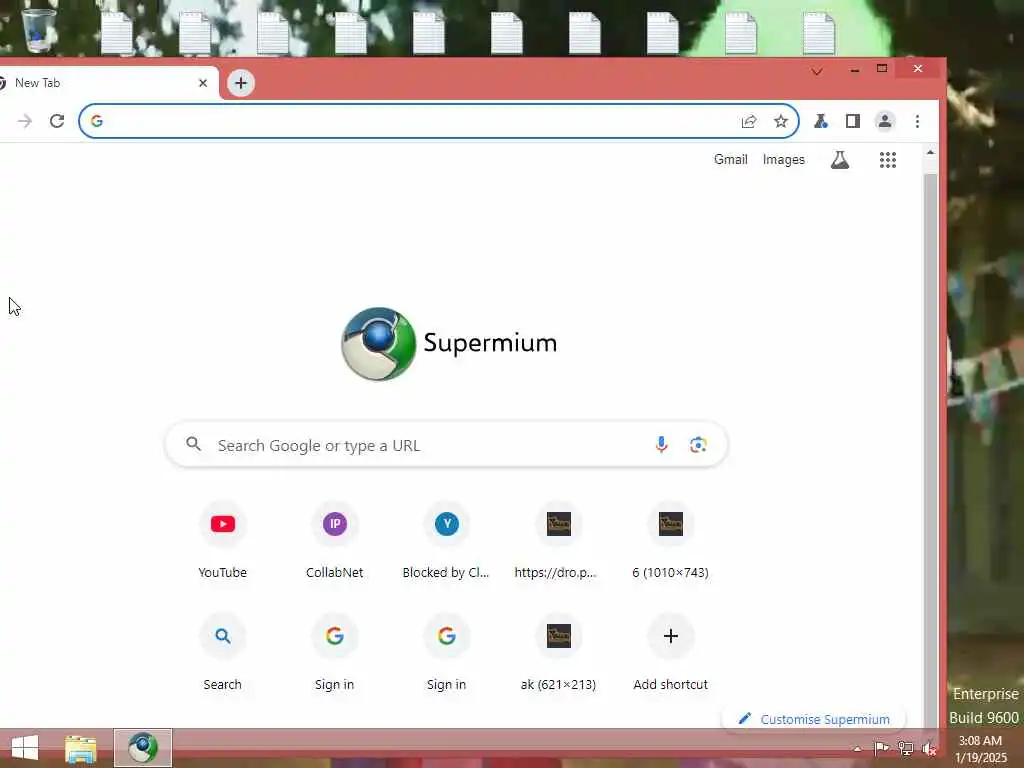This screenshot has height=768, width=1024.
Task: Click the Supermium logo on the page
Action: coord(449,344)
